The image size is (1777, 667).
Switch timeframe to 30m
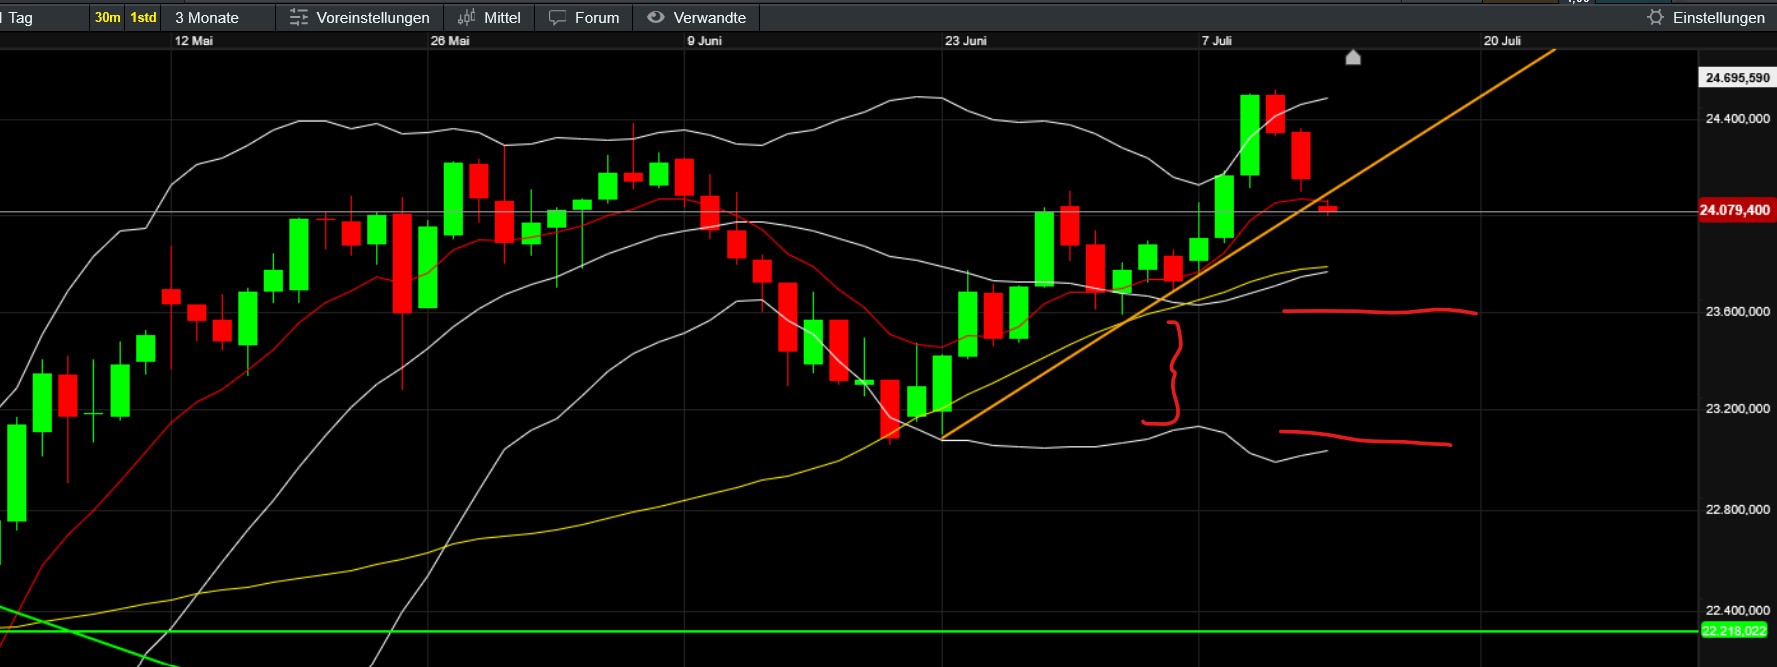coord(107,18)
